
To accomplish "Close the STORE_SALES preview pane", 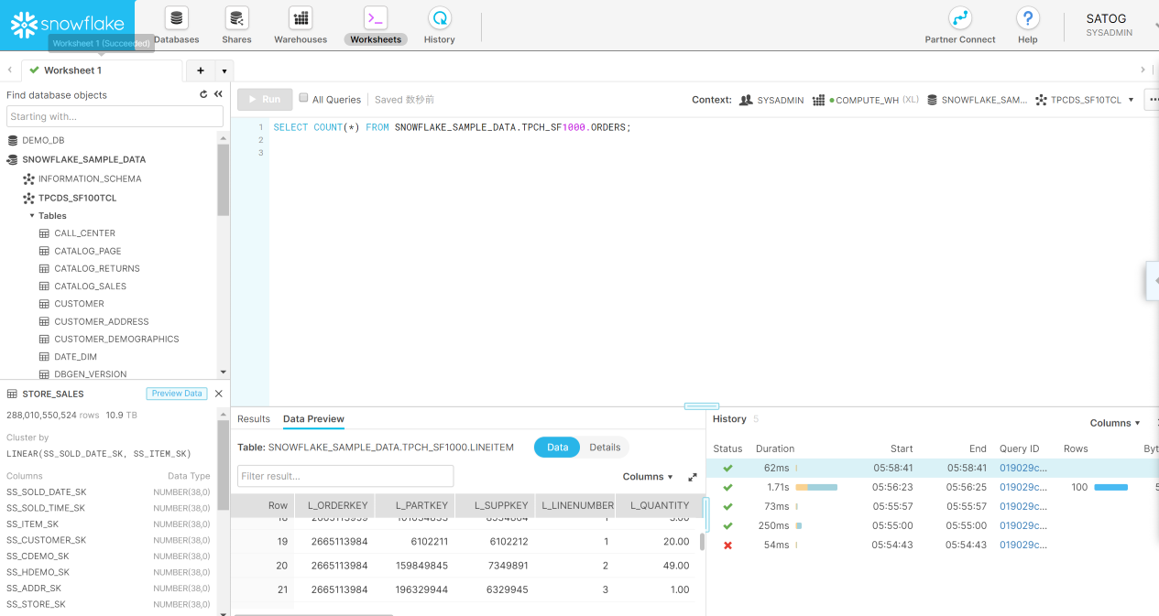I will (x=219, y=393).
